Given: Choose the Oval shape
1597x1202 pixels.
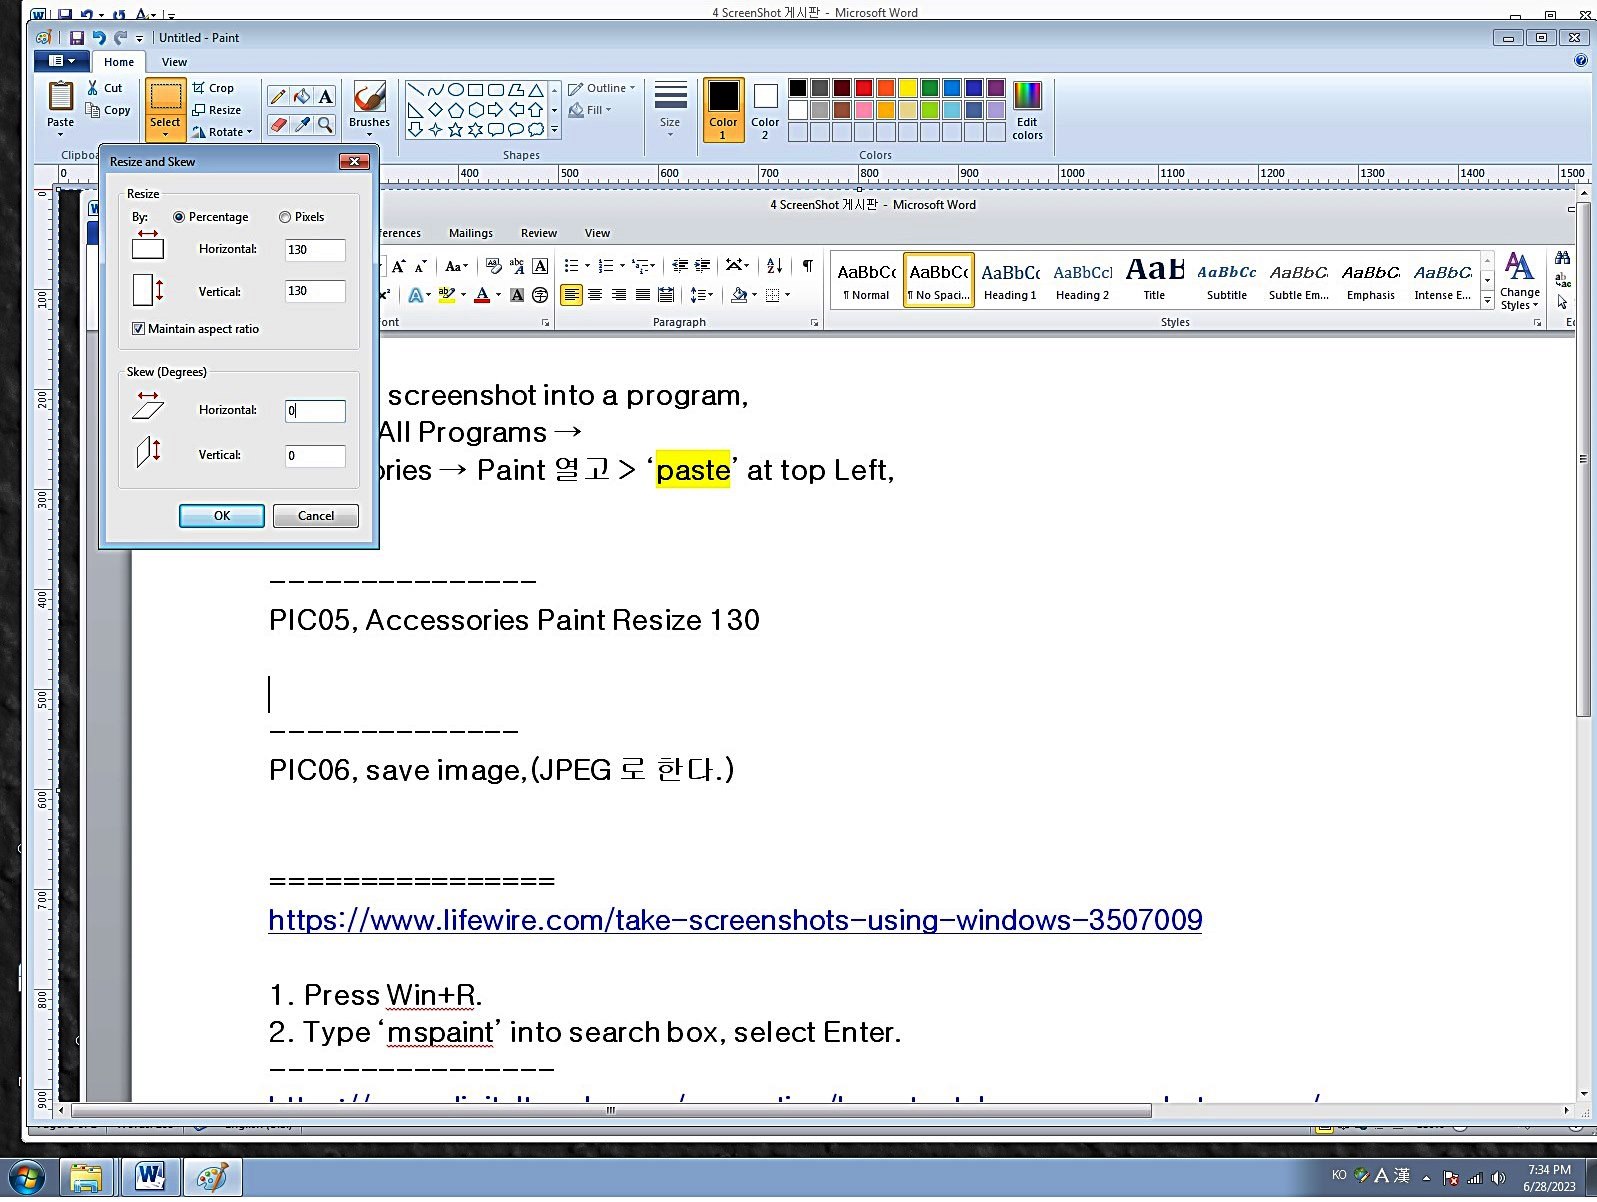Looking at the screenshot, I should click(455, 90).
